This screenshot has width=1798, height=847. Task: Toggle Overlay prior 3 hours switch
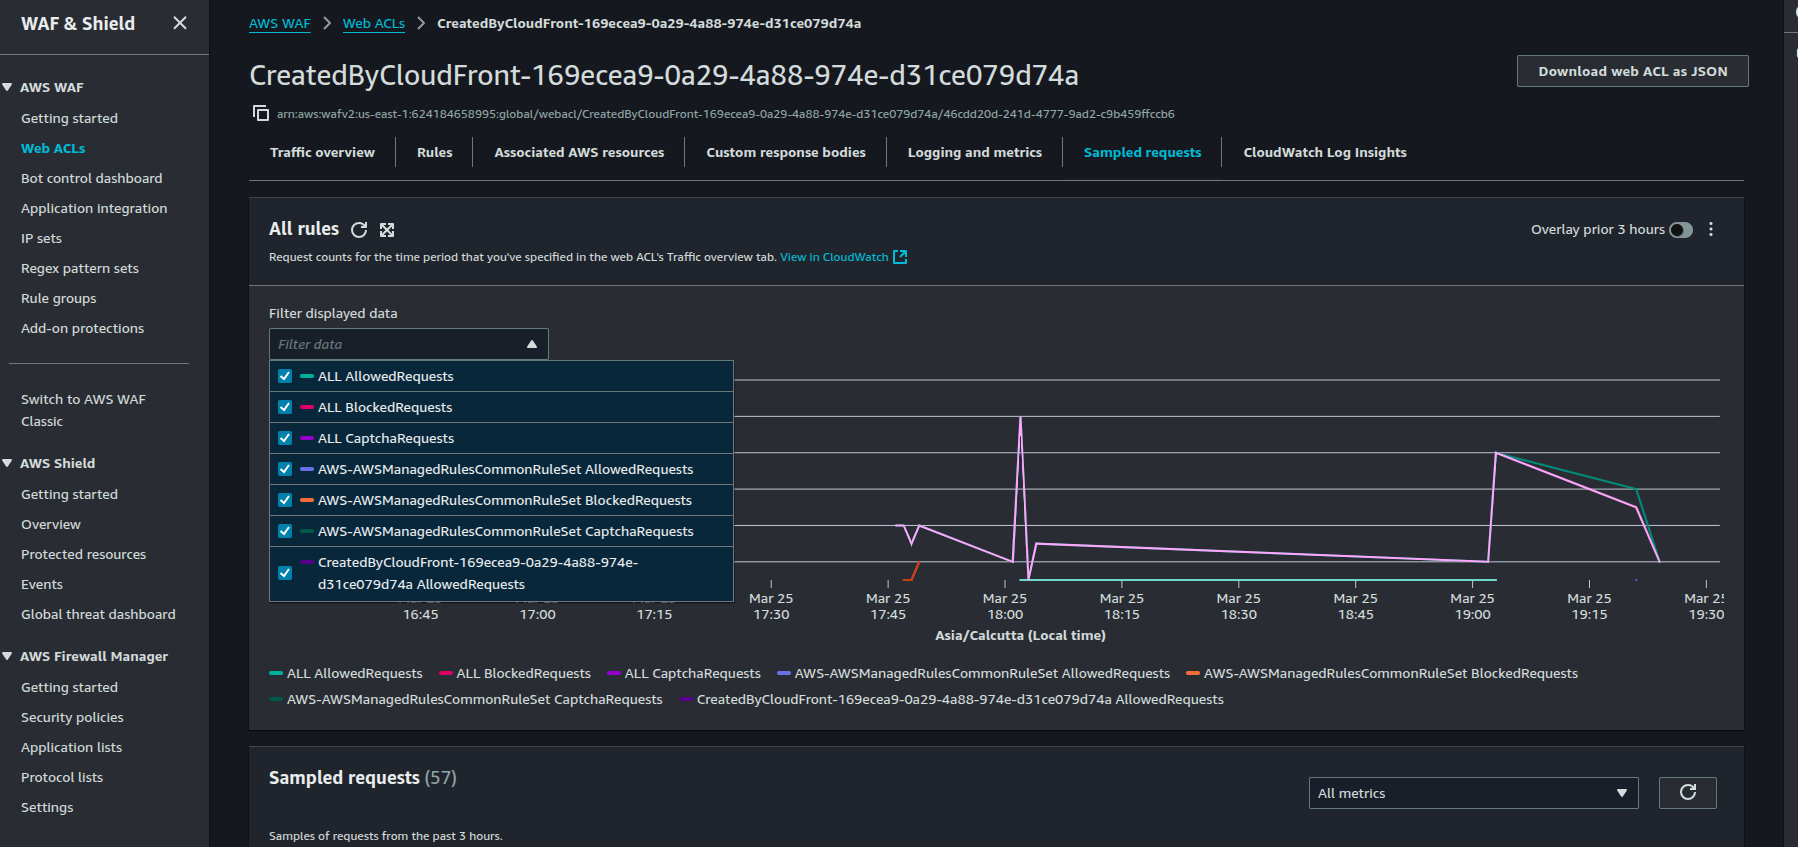(1681, 230)
